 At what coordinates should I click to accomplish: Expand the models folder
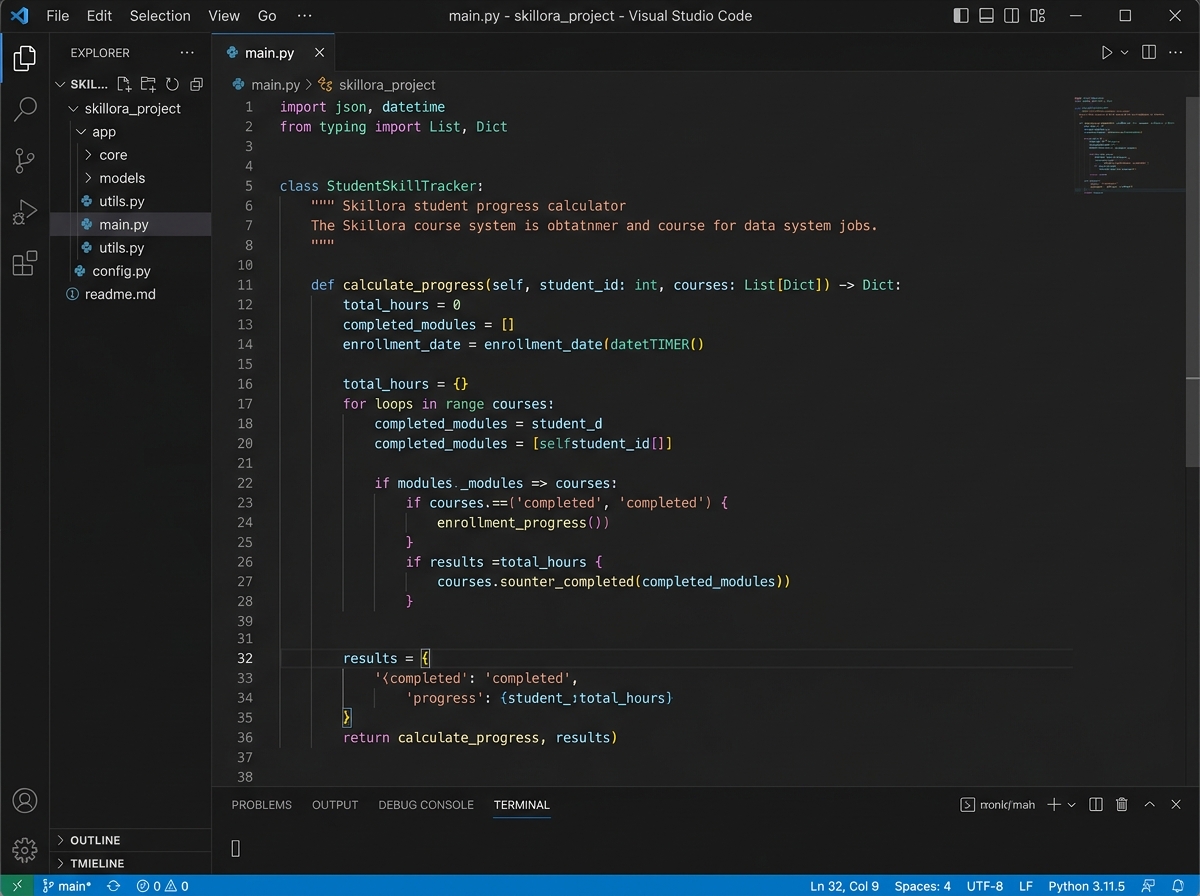click(x=89, y=178)
